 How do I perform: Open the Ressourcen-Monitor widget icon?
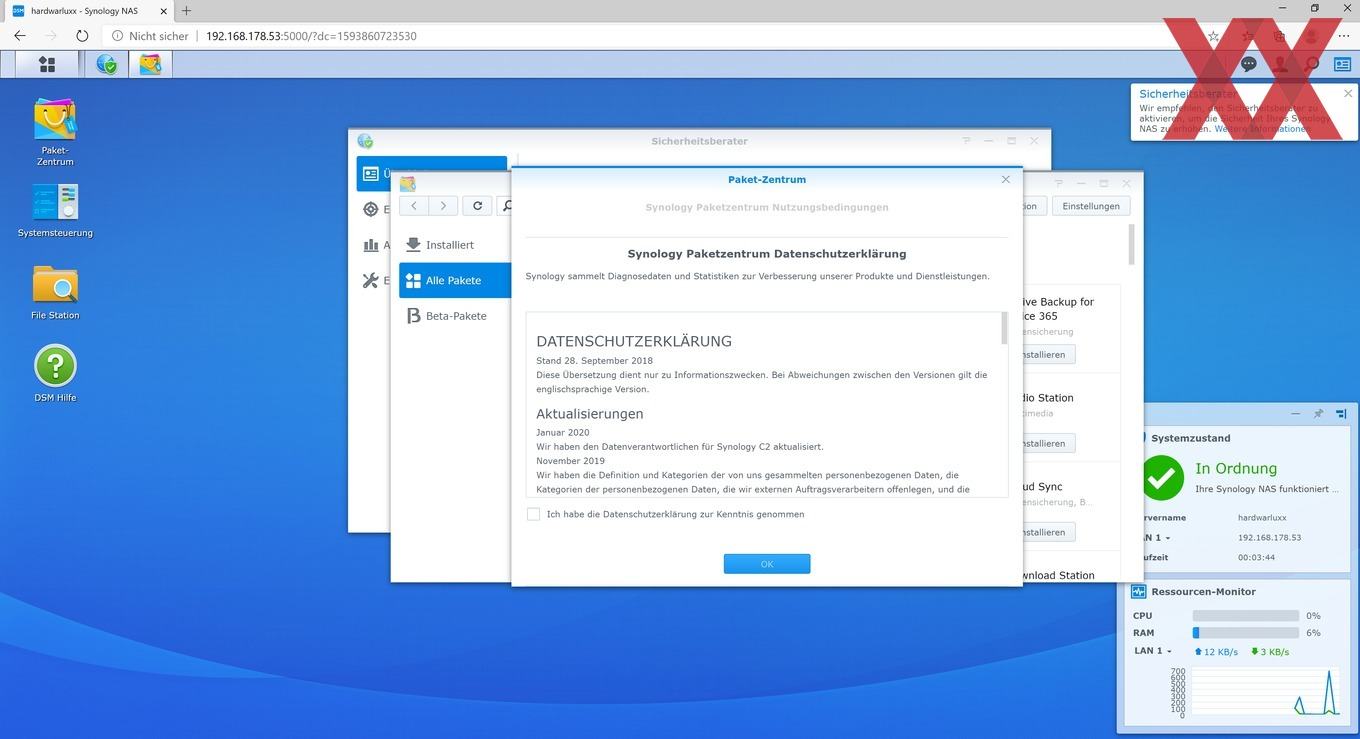click(x=1138, y=592)
